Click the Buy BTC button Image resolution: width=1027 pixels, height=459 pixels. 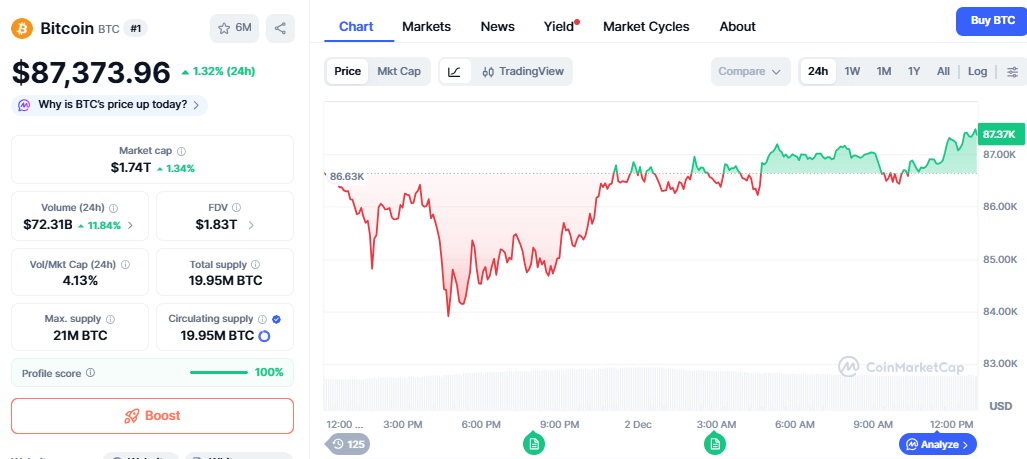point(992,21)
